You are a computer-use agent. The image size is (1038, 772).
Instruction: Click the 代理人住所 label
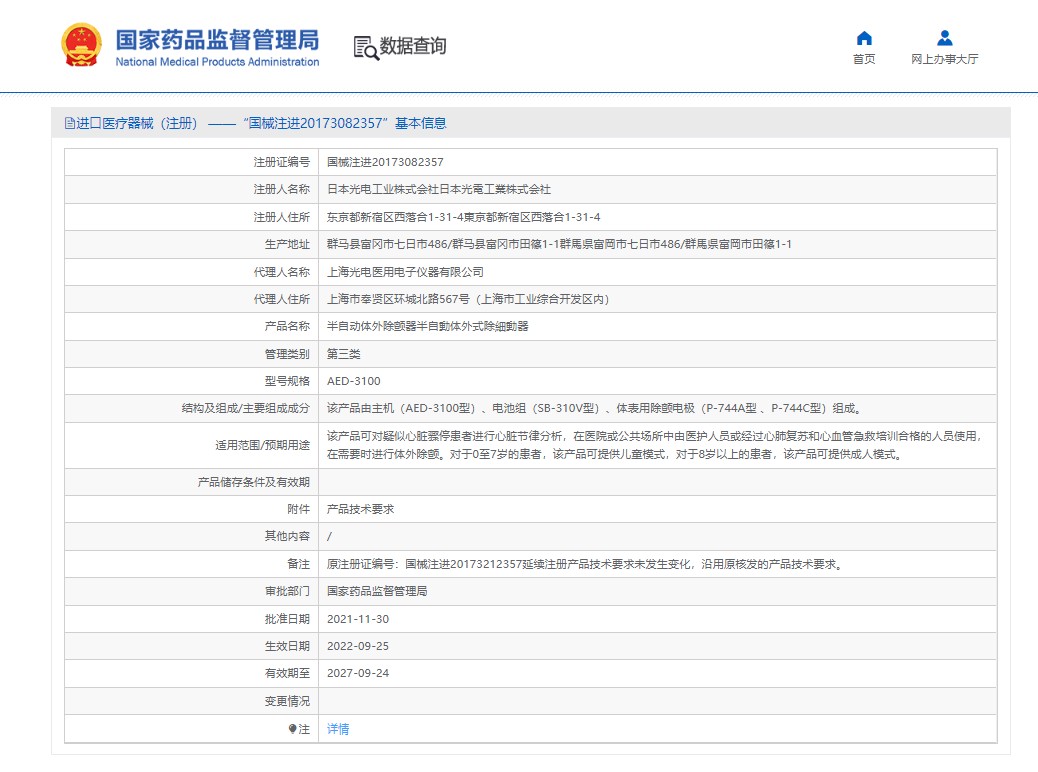[281, 299]
